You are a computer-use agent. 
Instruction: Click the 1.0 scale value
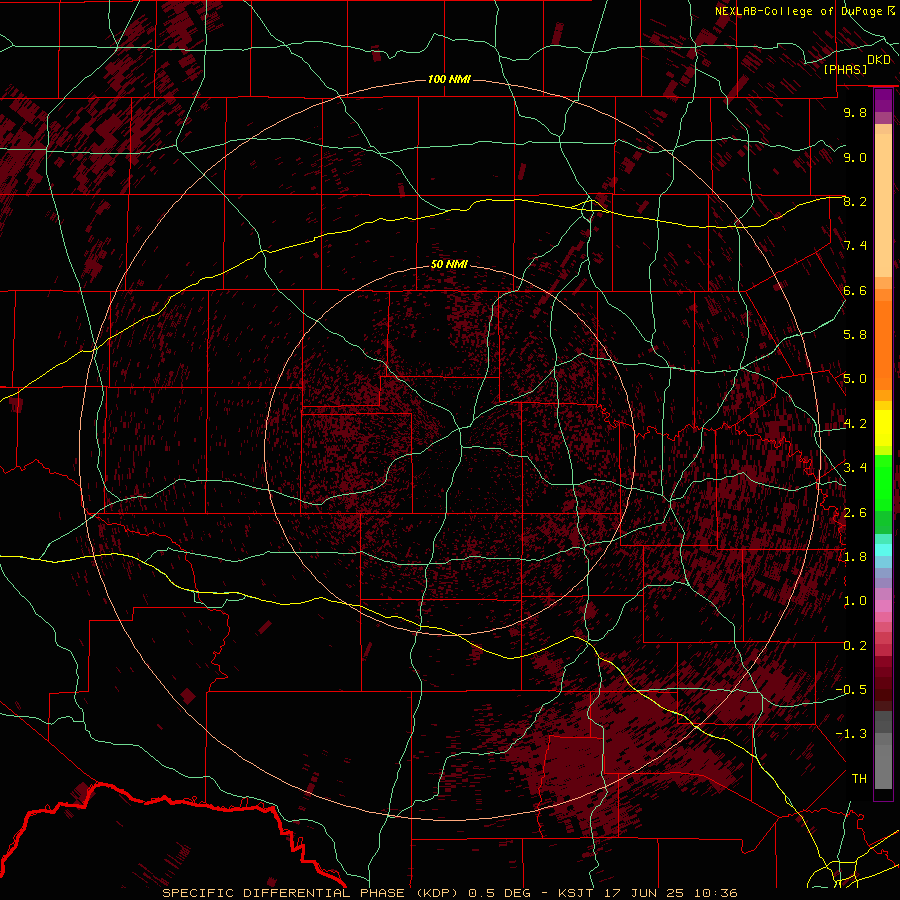coord(855,601)
